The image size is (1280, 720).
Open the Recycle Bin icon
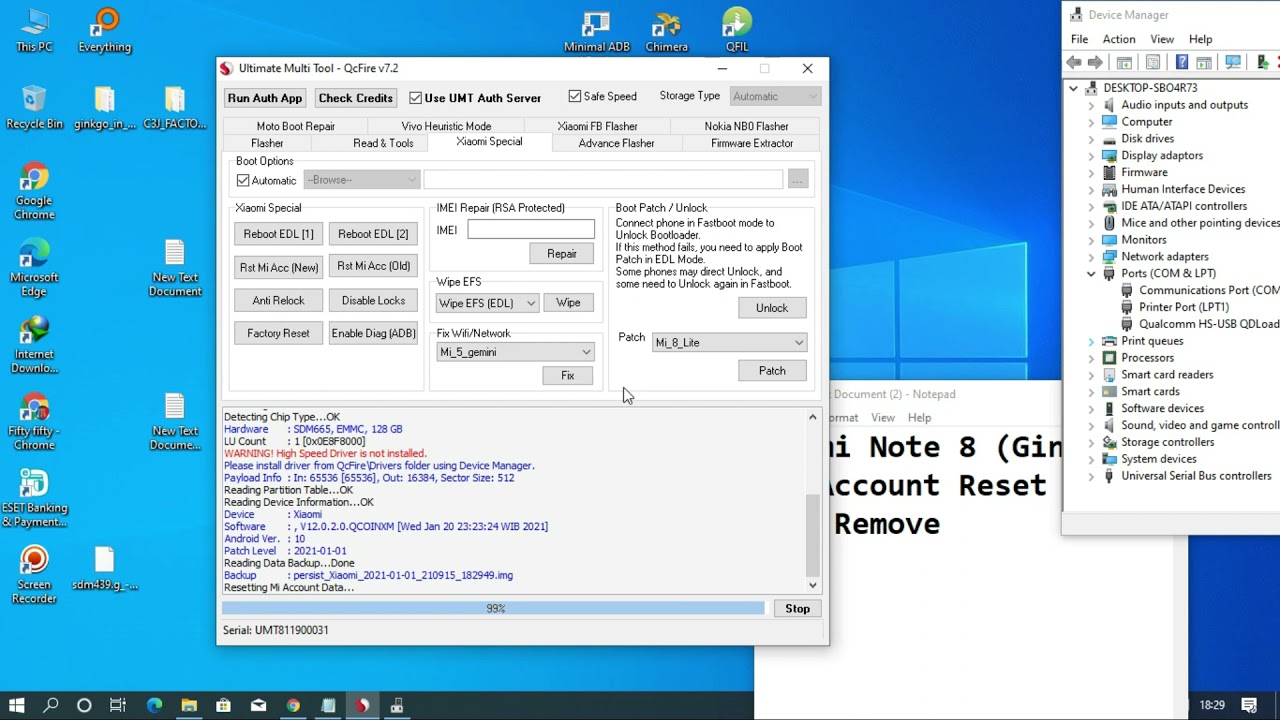(x=34, y=107)
